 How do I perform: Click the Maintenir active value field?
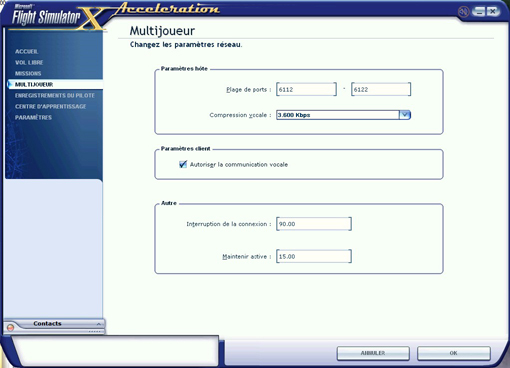[x=314, y=256]
